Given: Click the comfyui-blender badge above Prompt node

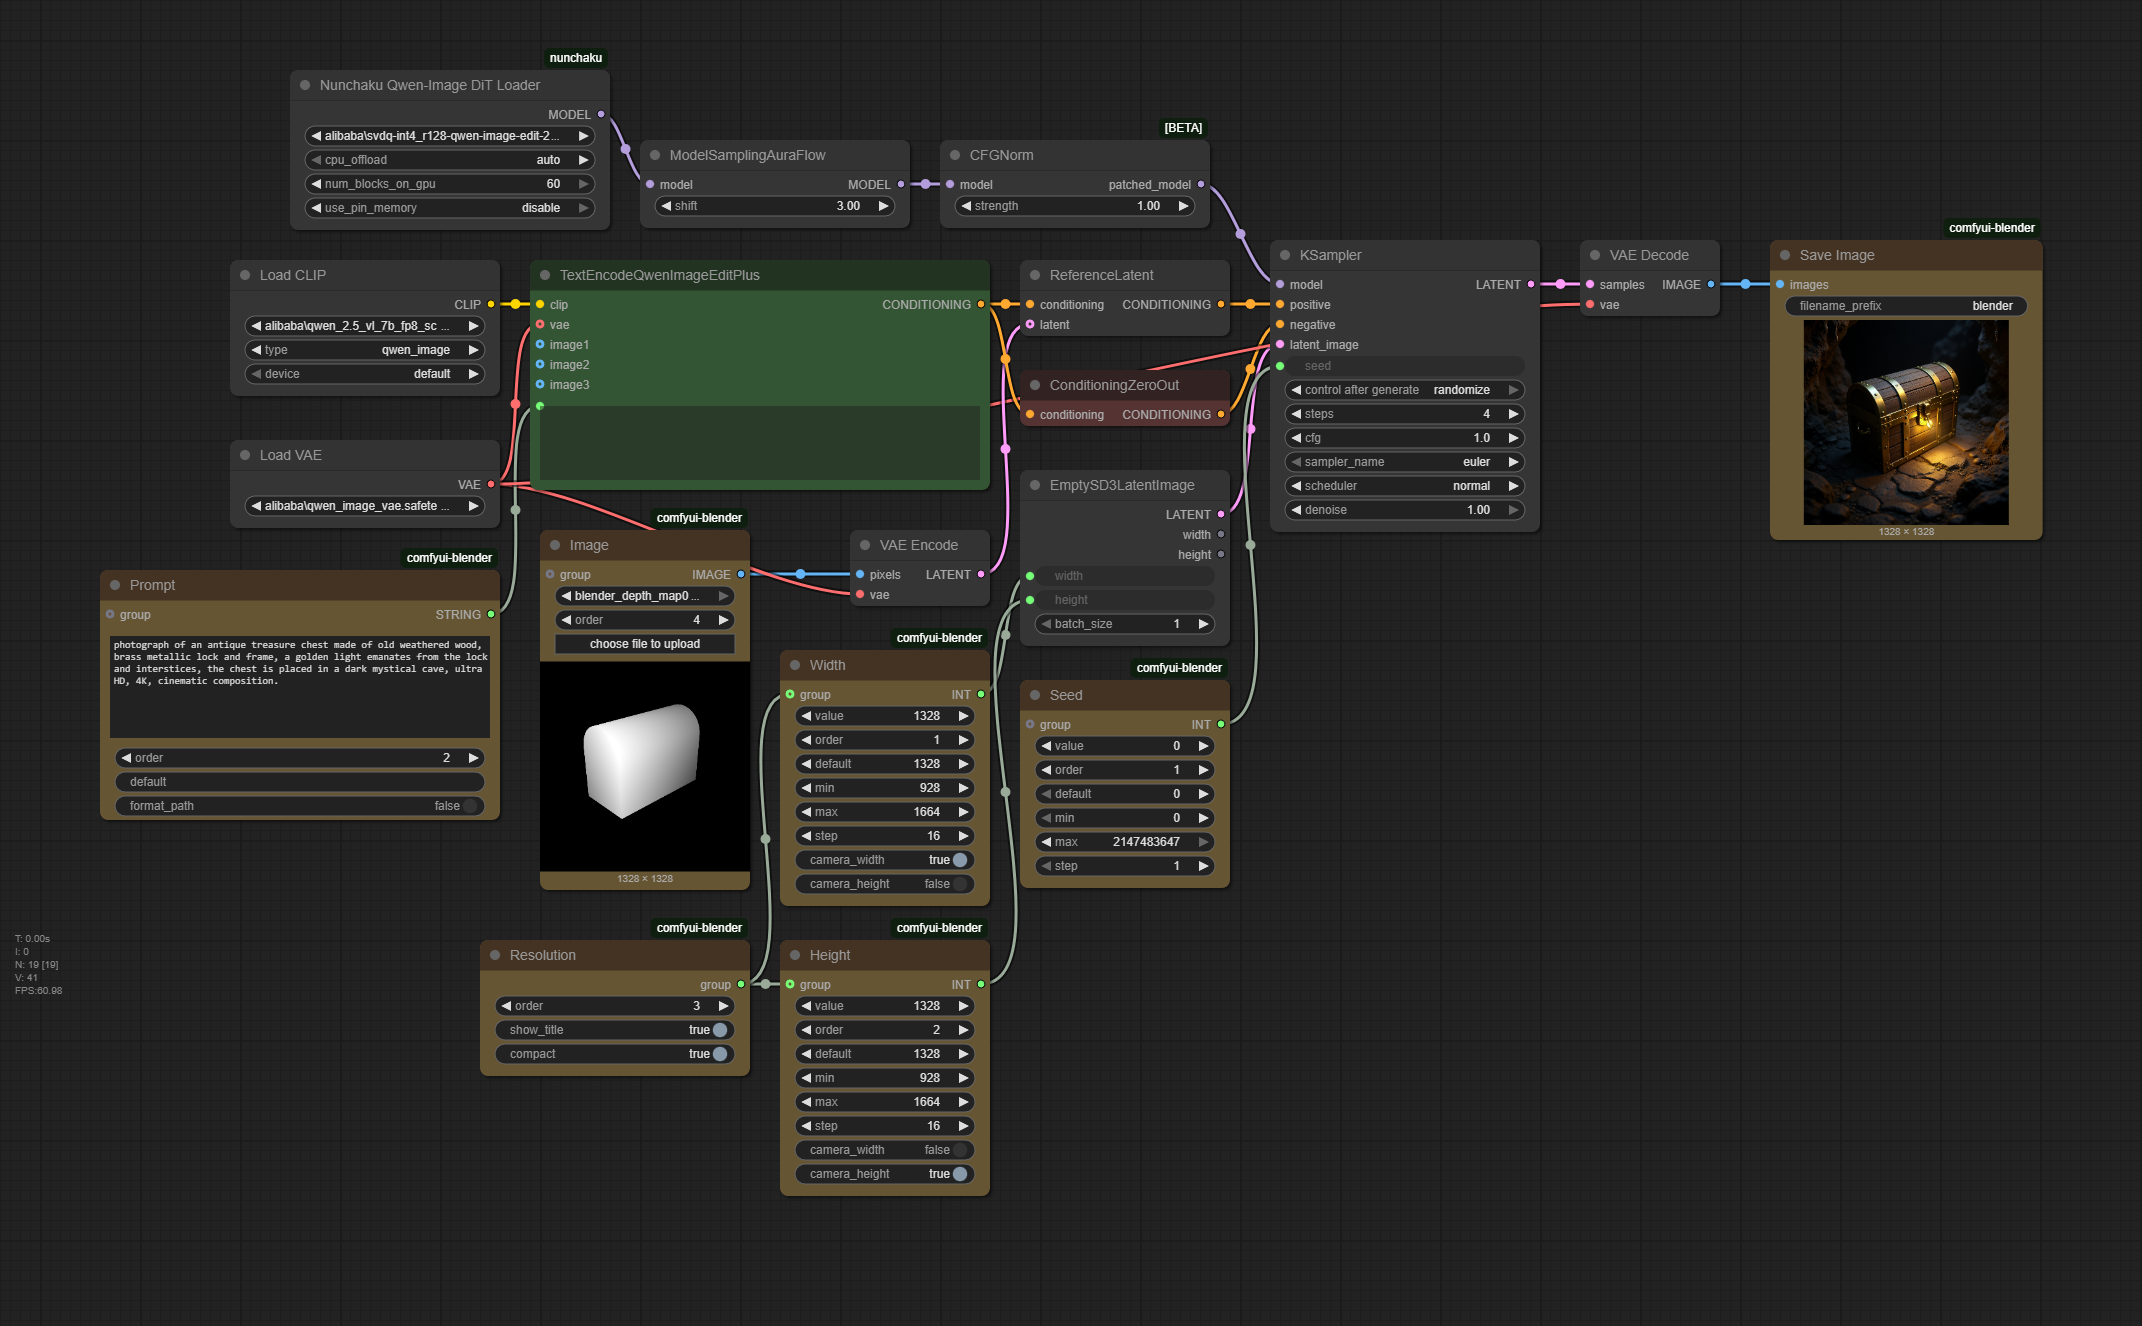Looking at the screenshot, I should pos(449,558).
